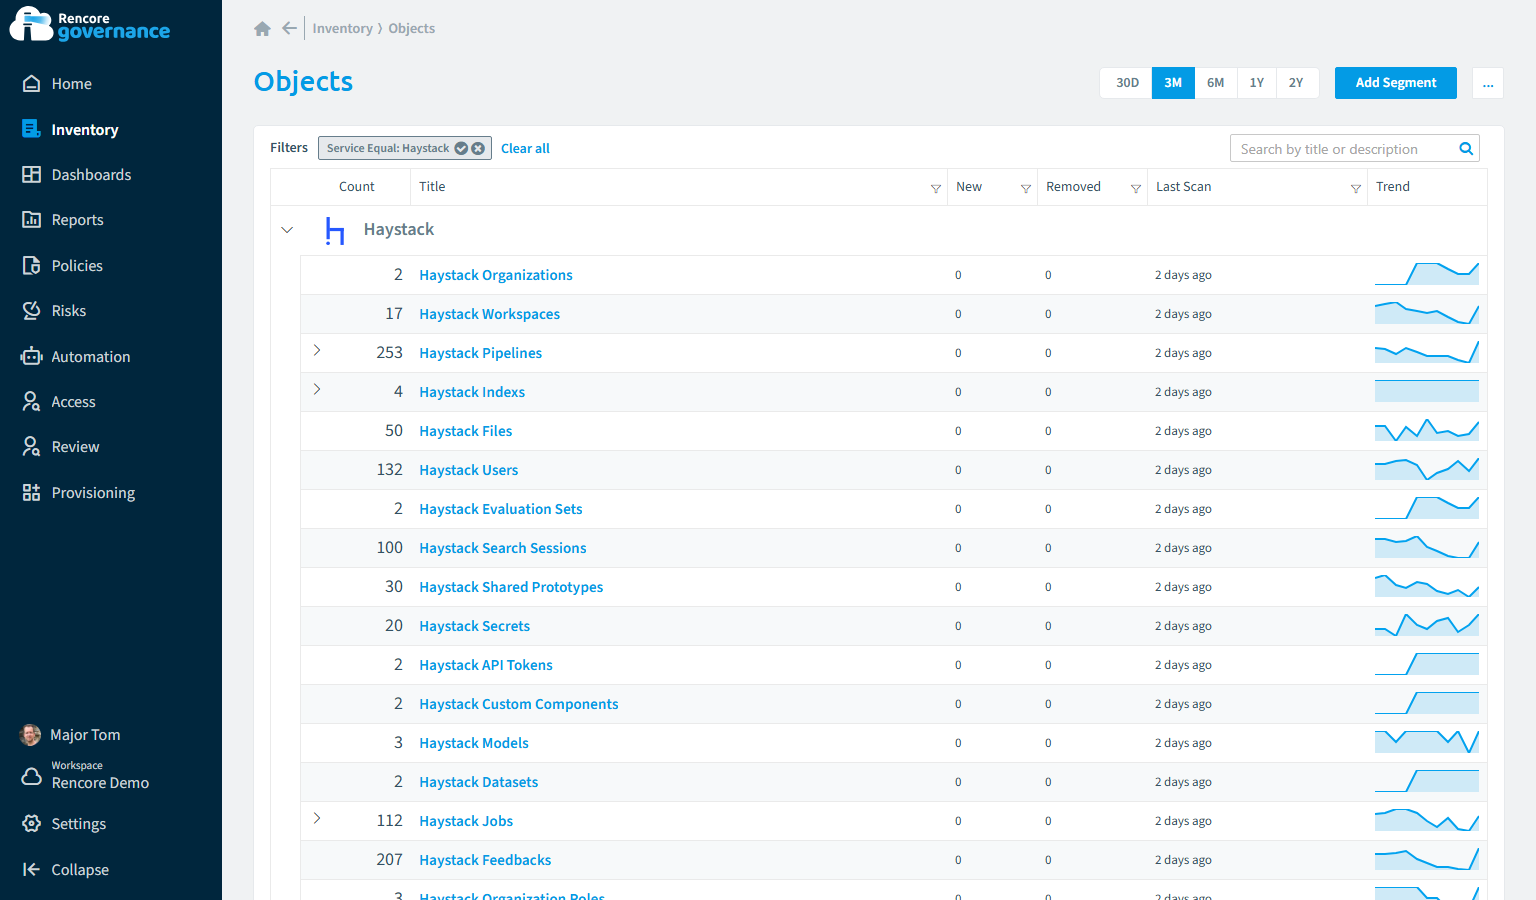The width and height of the screenshot is (1536, 900).
Task: Click the Clear all filters link
Action: 525,148
